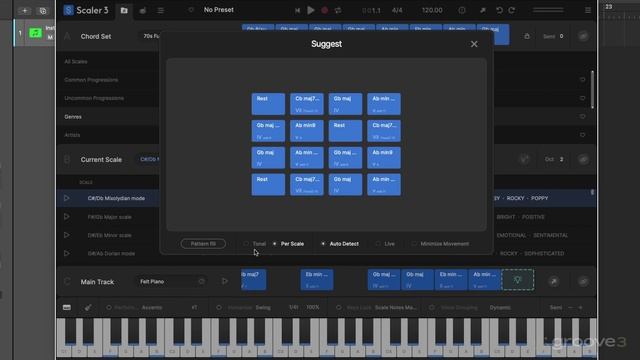Click the DAW duplicate track icon

click(43, 11)
